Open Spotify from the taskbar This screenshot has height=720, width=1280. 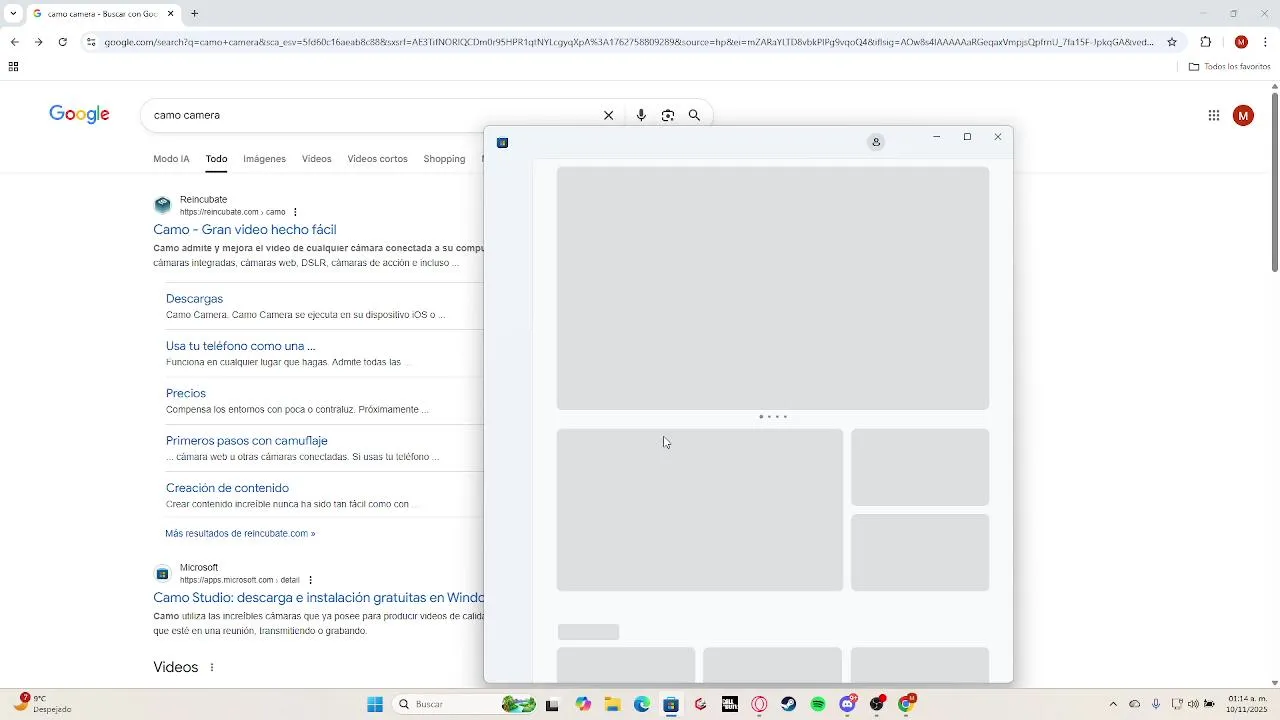pyautogui.click(x=818, y=705)
